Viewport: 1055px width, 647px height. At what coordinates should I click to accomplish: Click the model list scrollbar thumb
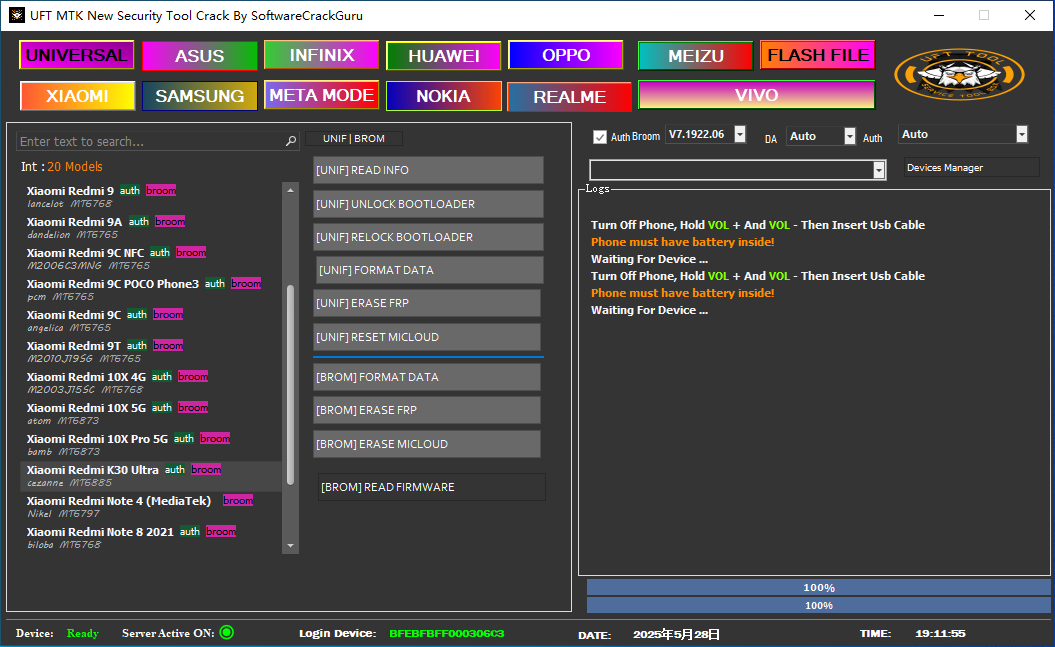(x=291, y=385)
